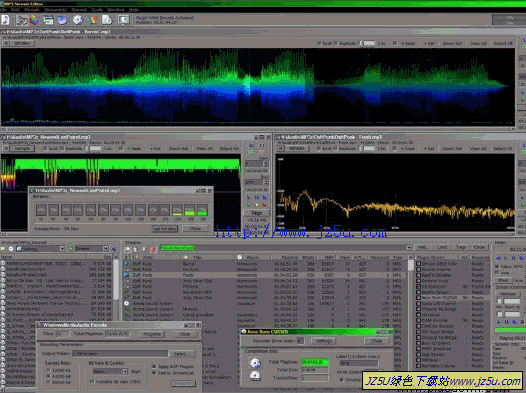The image size is (526, 393).
Task: Toggle Apply DSP Plugins checkbox in encode dialog
Action: tap(154, 367)
